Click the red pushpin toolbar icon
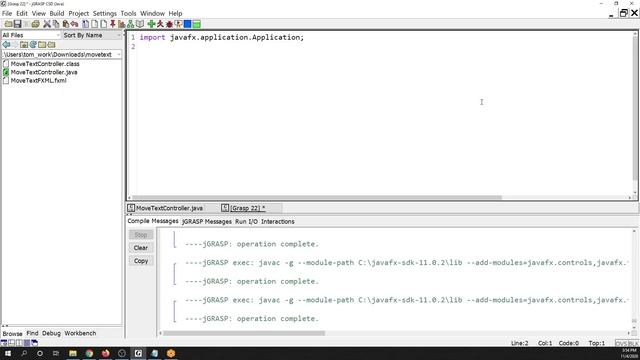 click(x=113, y=24)
